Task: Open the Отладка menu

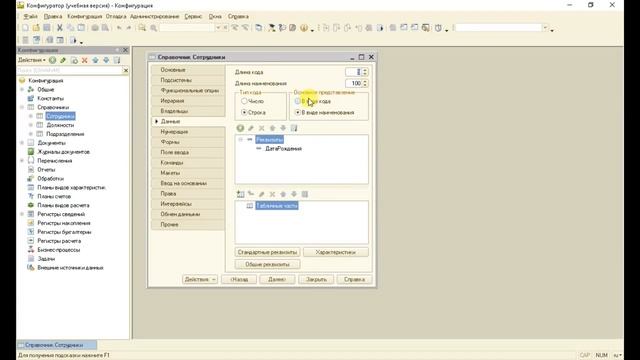Action: pos(116,16)
